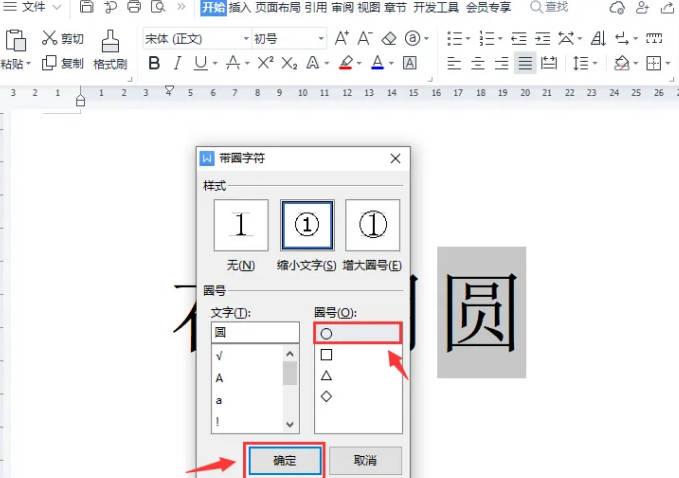Select the 缩小文字 style thumbnail
This screenshot has height=478, width=679.
coord(307,225)
